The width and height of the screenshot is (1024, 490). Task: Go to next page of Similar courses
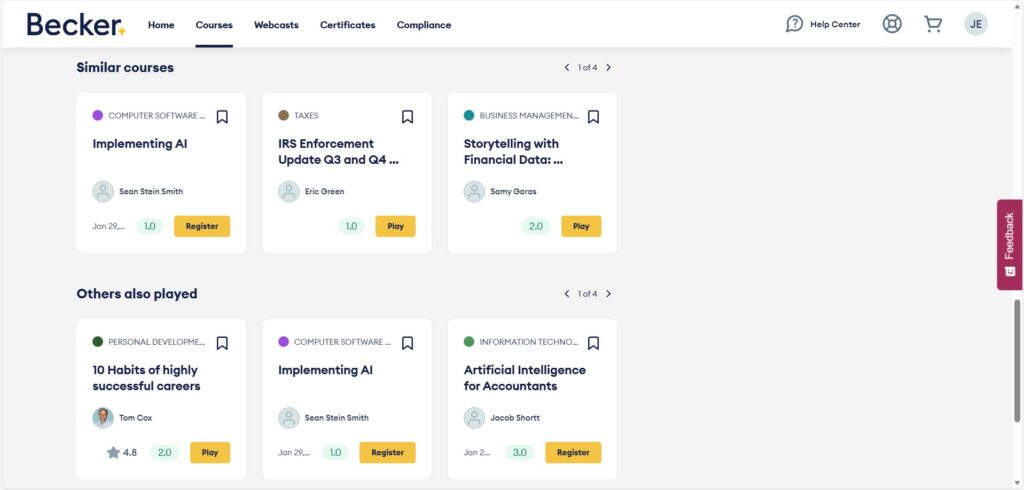click(608, 68)
